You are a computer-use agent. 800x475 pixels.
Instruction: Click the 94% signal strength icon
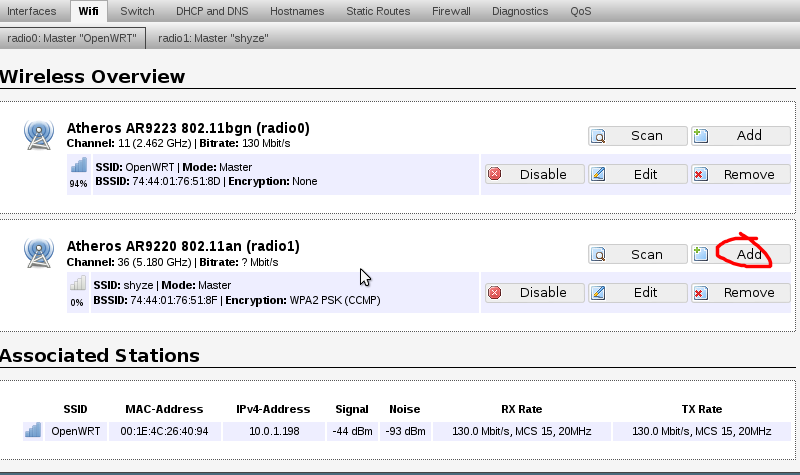[79, 165]
